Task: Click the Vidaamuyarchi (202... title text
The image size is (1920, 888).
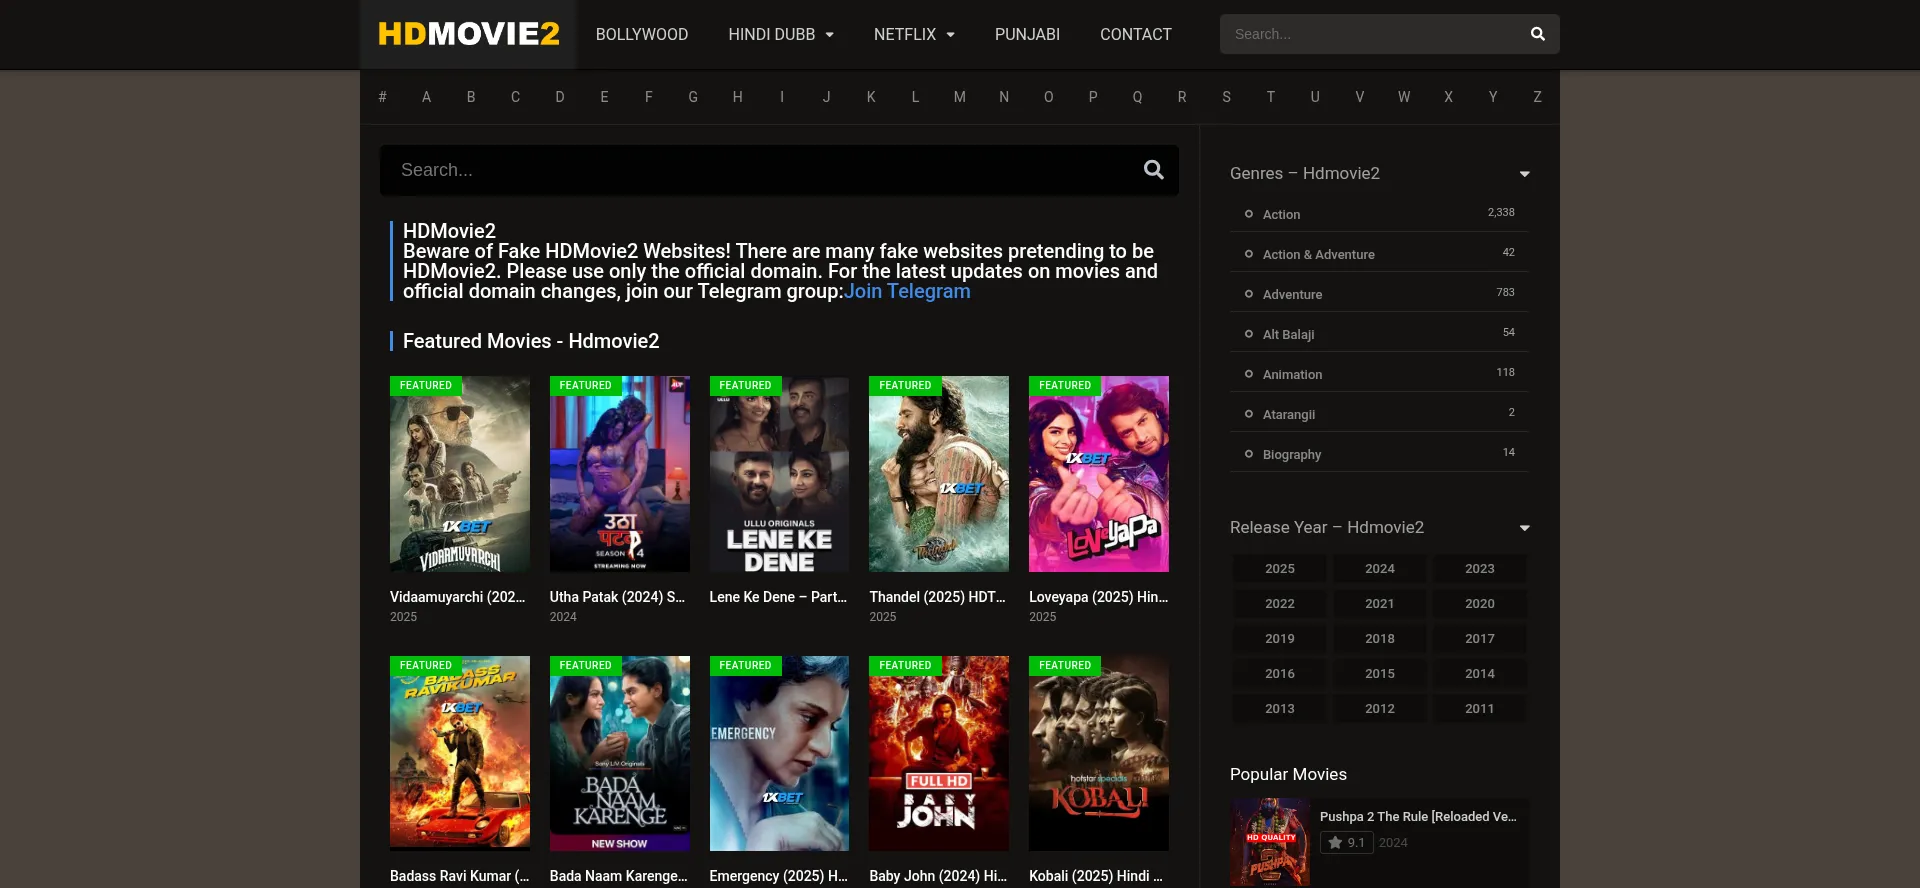Action: (458, 597)
